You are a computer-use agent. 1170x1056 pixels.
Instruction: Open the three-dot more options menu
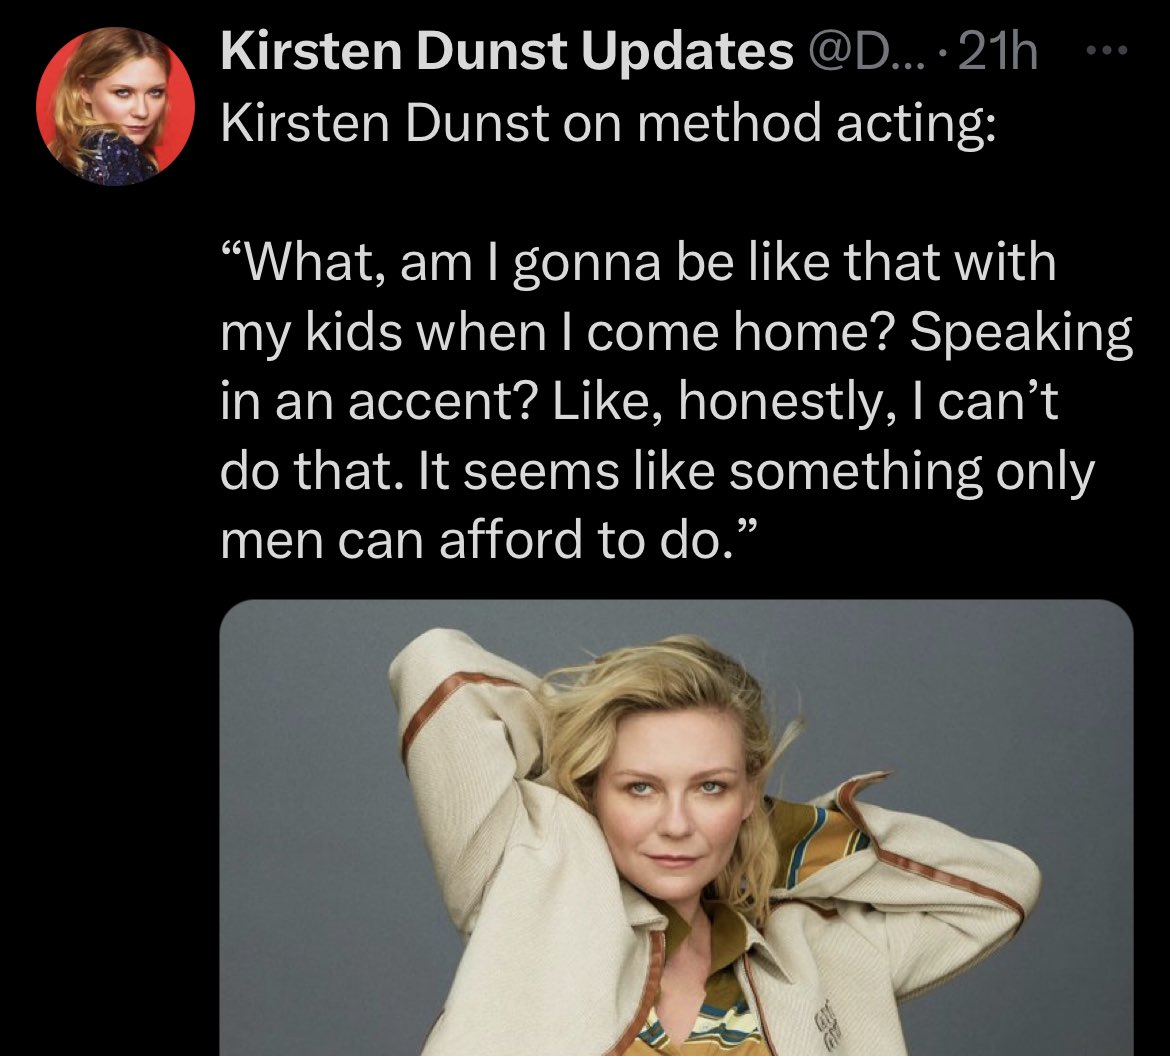coord(1108,51)
